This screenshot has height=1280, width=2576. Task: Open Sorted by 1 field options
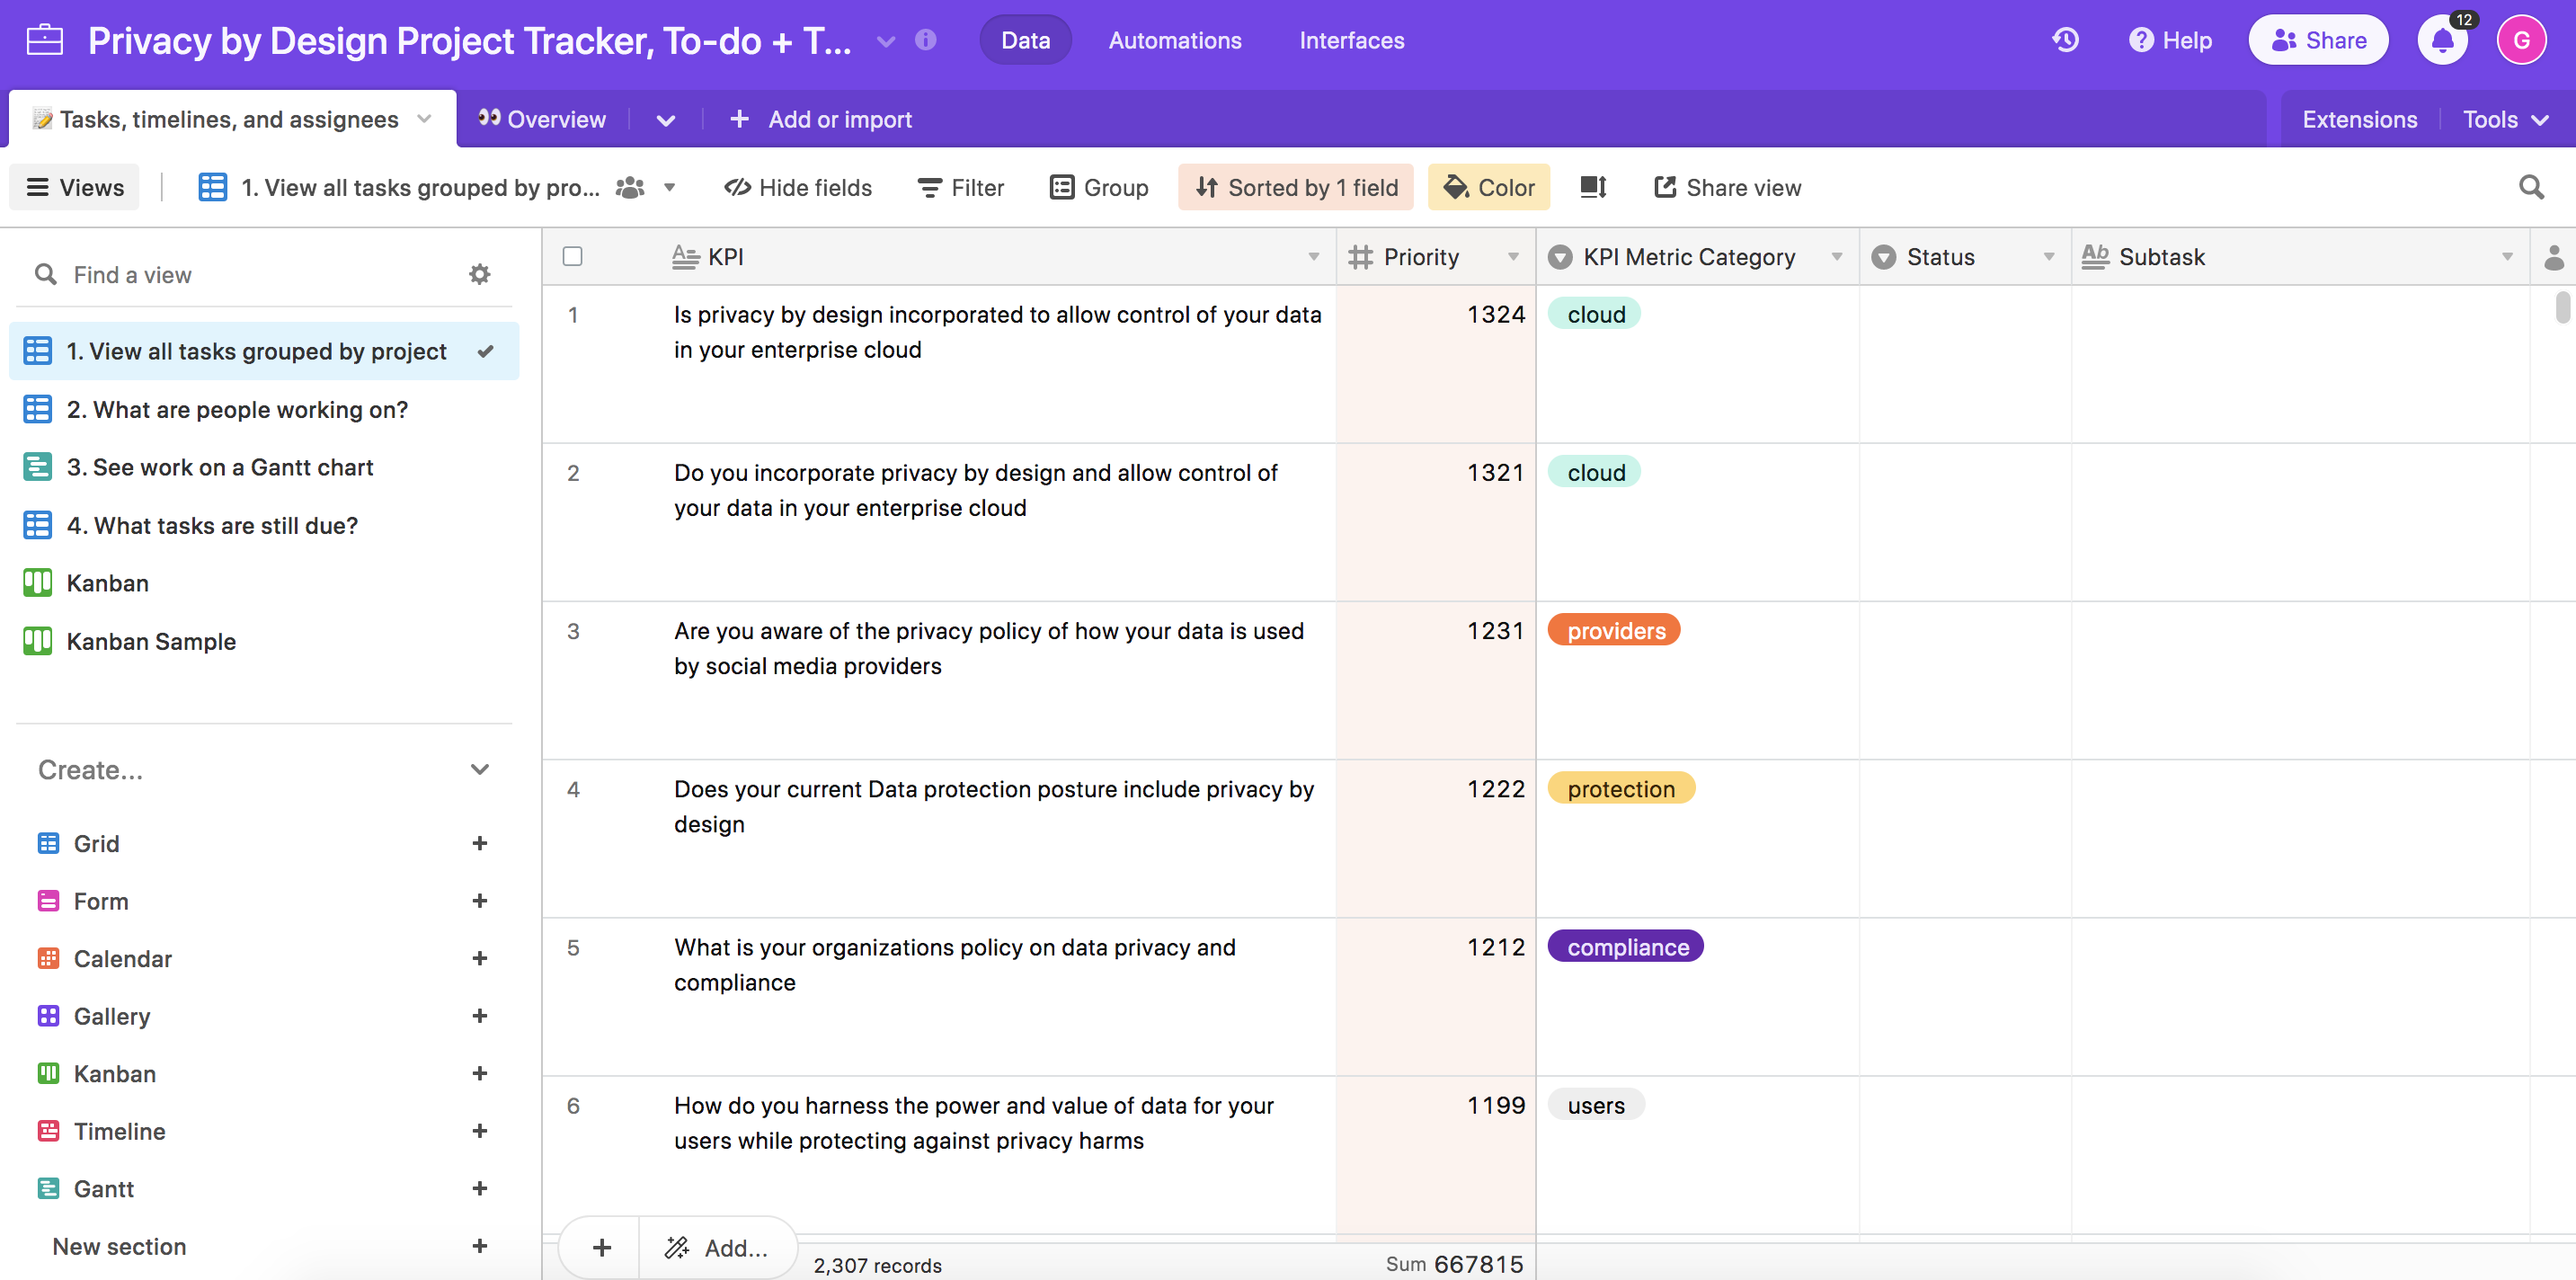(1296, 187)
